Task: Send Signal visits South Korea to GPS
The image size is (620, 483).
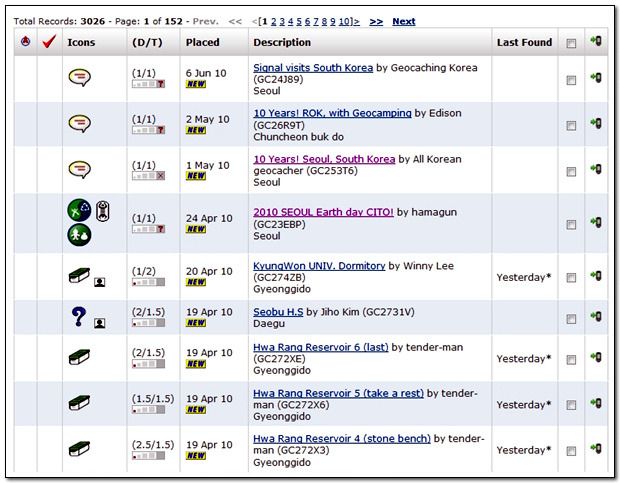Action: tap(596, 77)
